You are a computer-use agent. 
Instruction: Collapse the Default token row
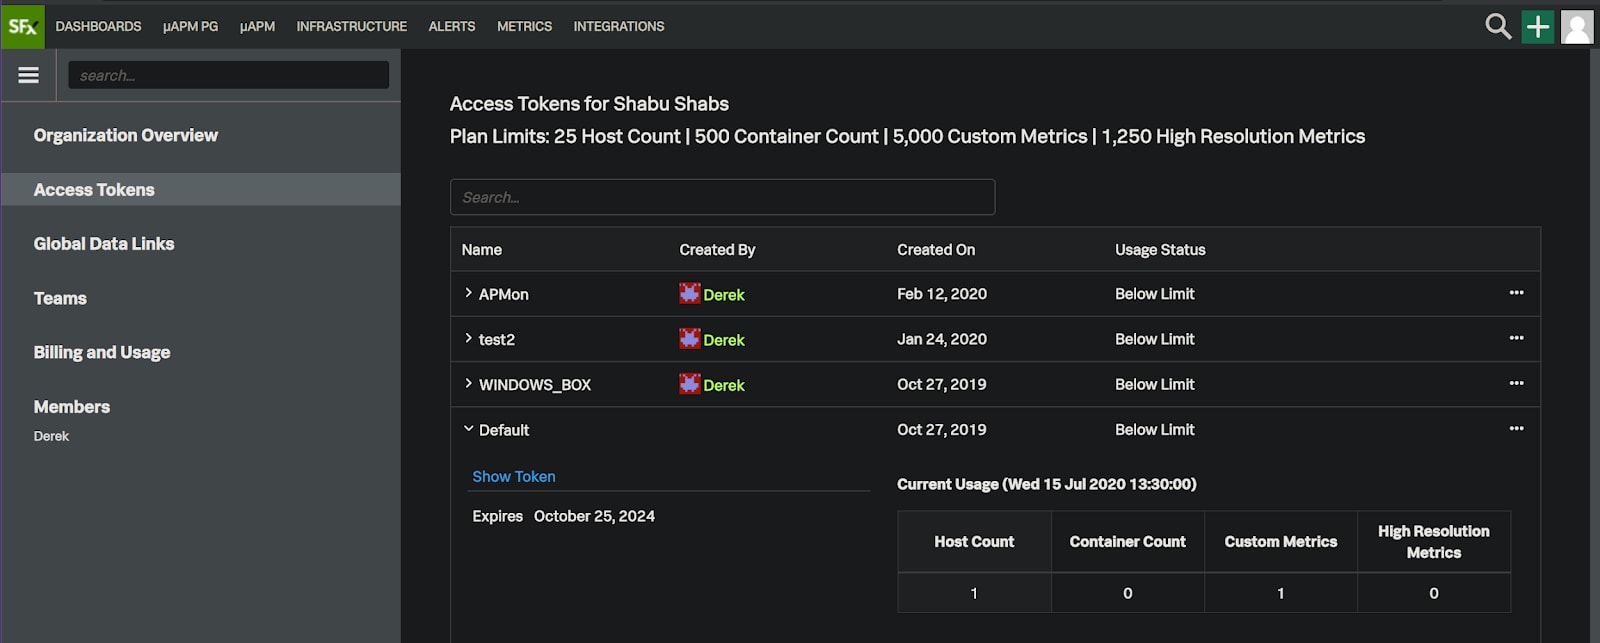(x=468, y=428)
